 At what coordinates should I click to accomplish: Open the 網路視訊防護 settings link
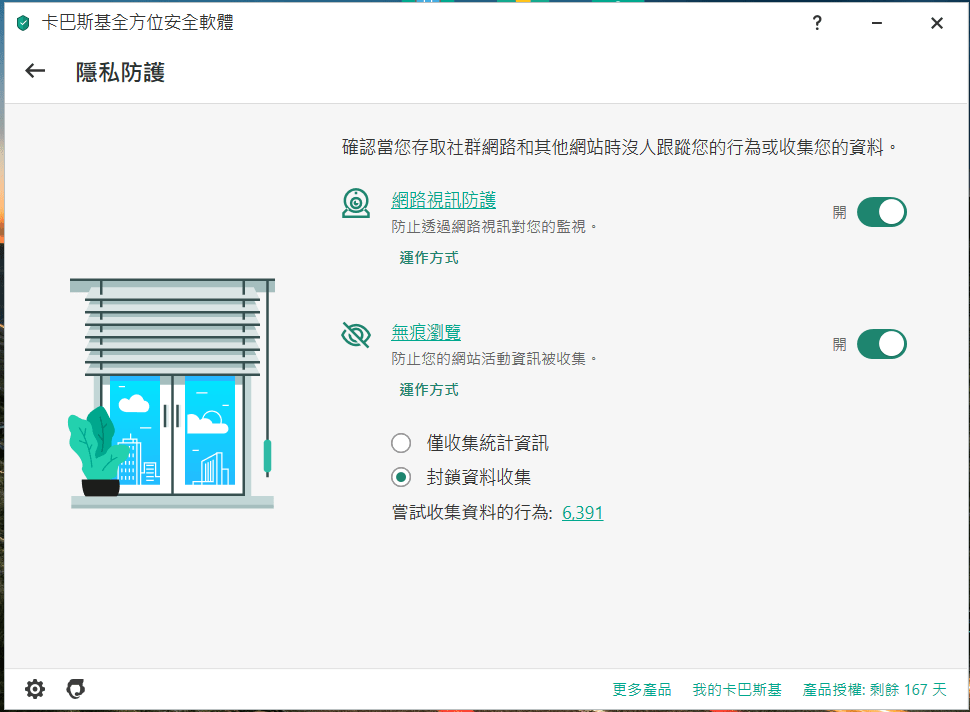443,200
